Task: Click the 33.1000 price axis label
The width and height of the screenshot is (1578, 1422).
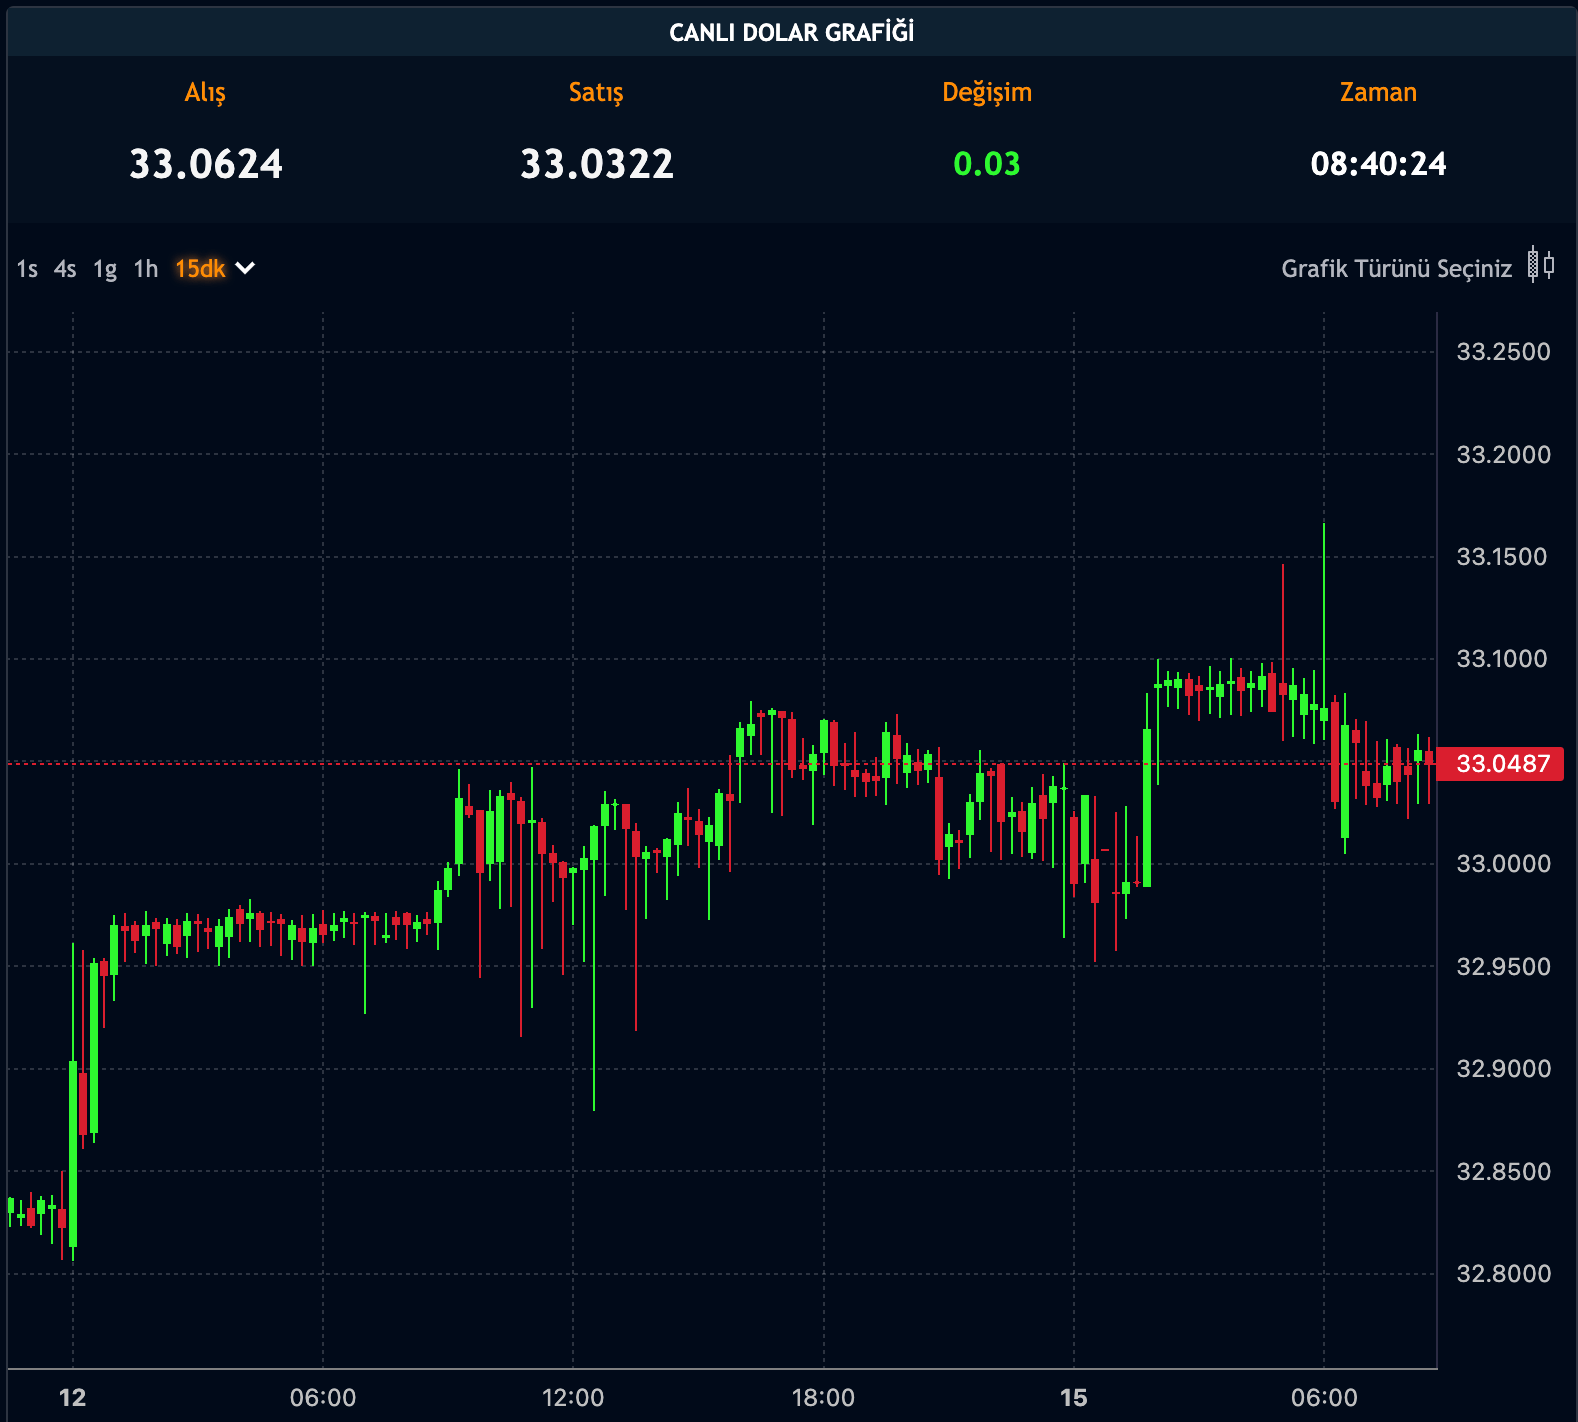Action: coord(1501,659)
